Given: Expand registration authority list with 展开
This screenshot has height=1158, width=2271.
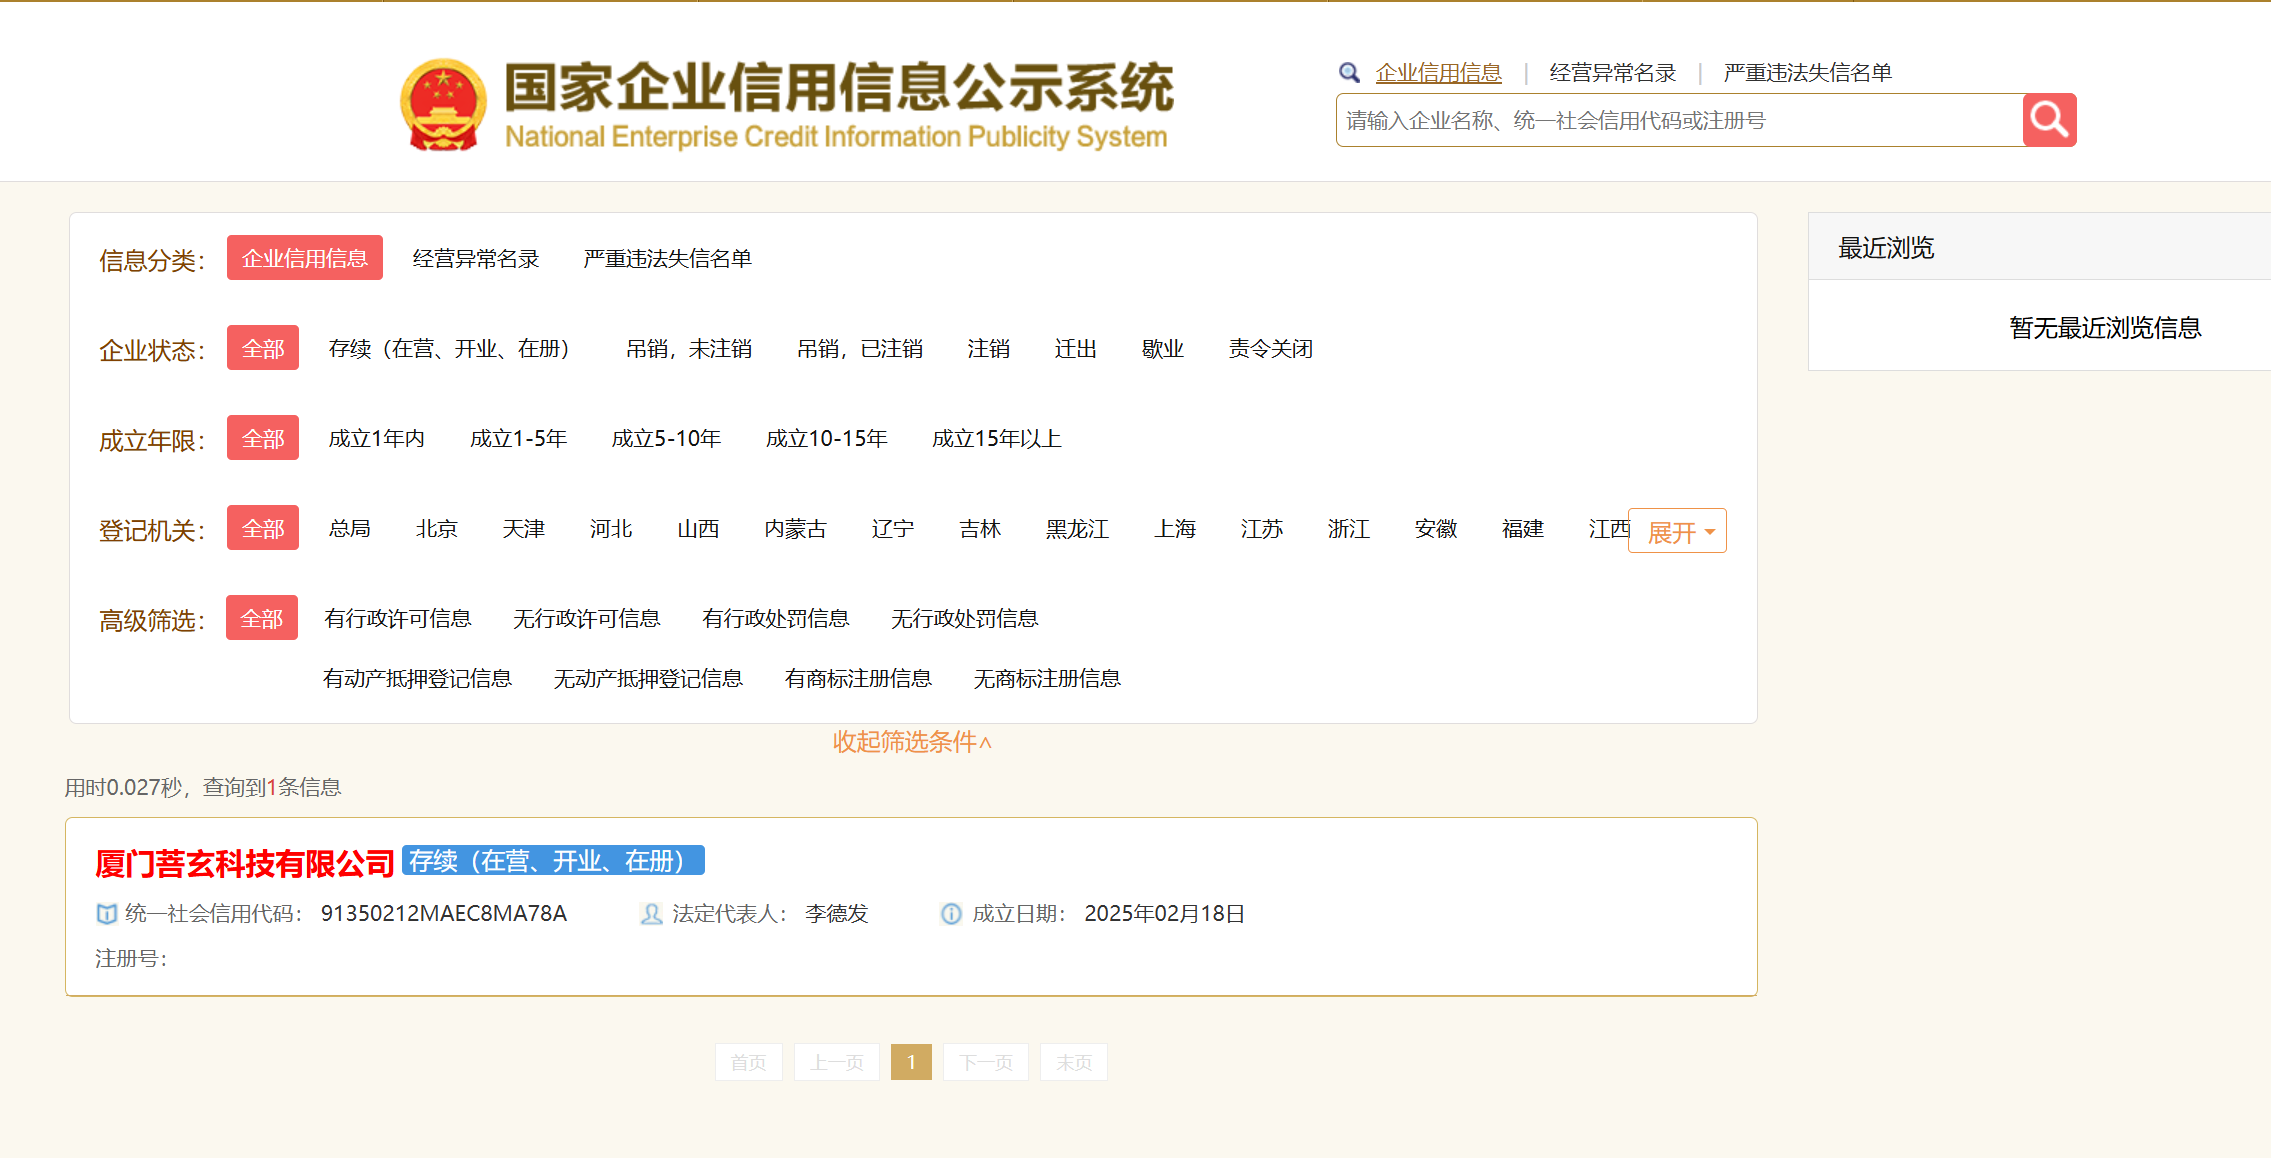Looking at the screenshot, I should point(1677,531).
